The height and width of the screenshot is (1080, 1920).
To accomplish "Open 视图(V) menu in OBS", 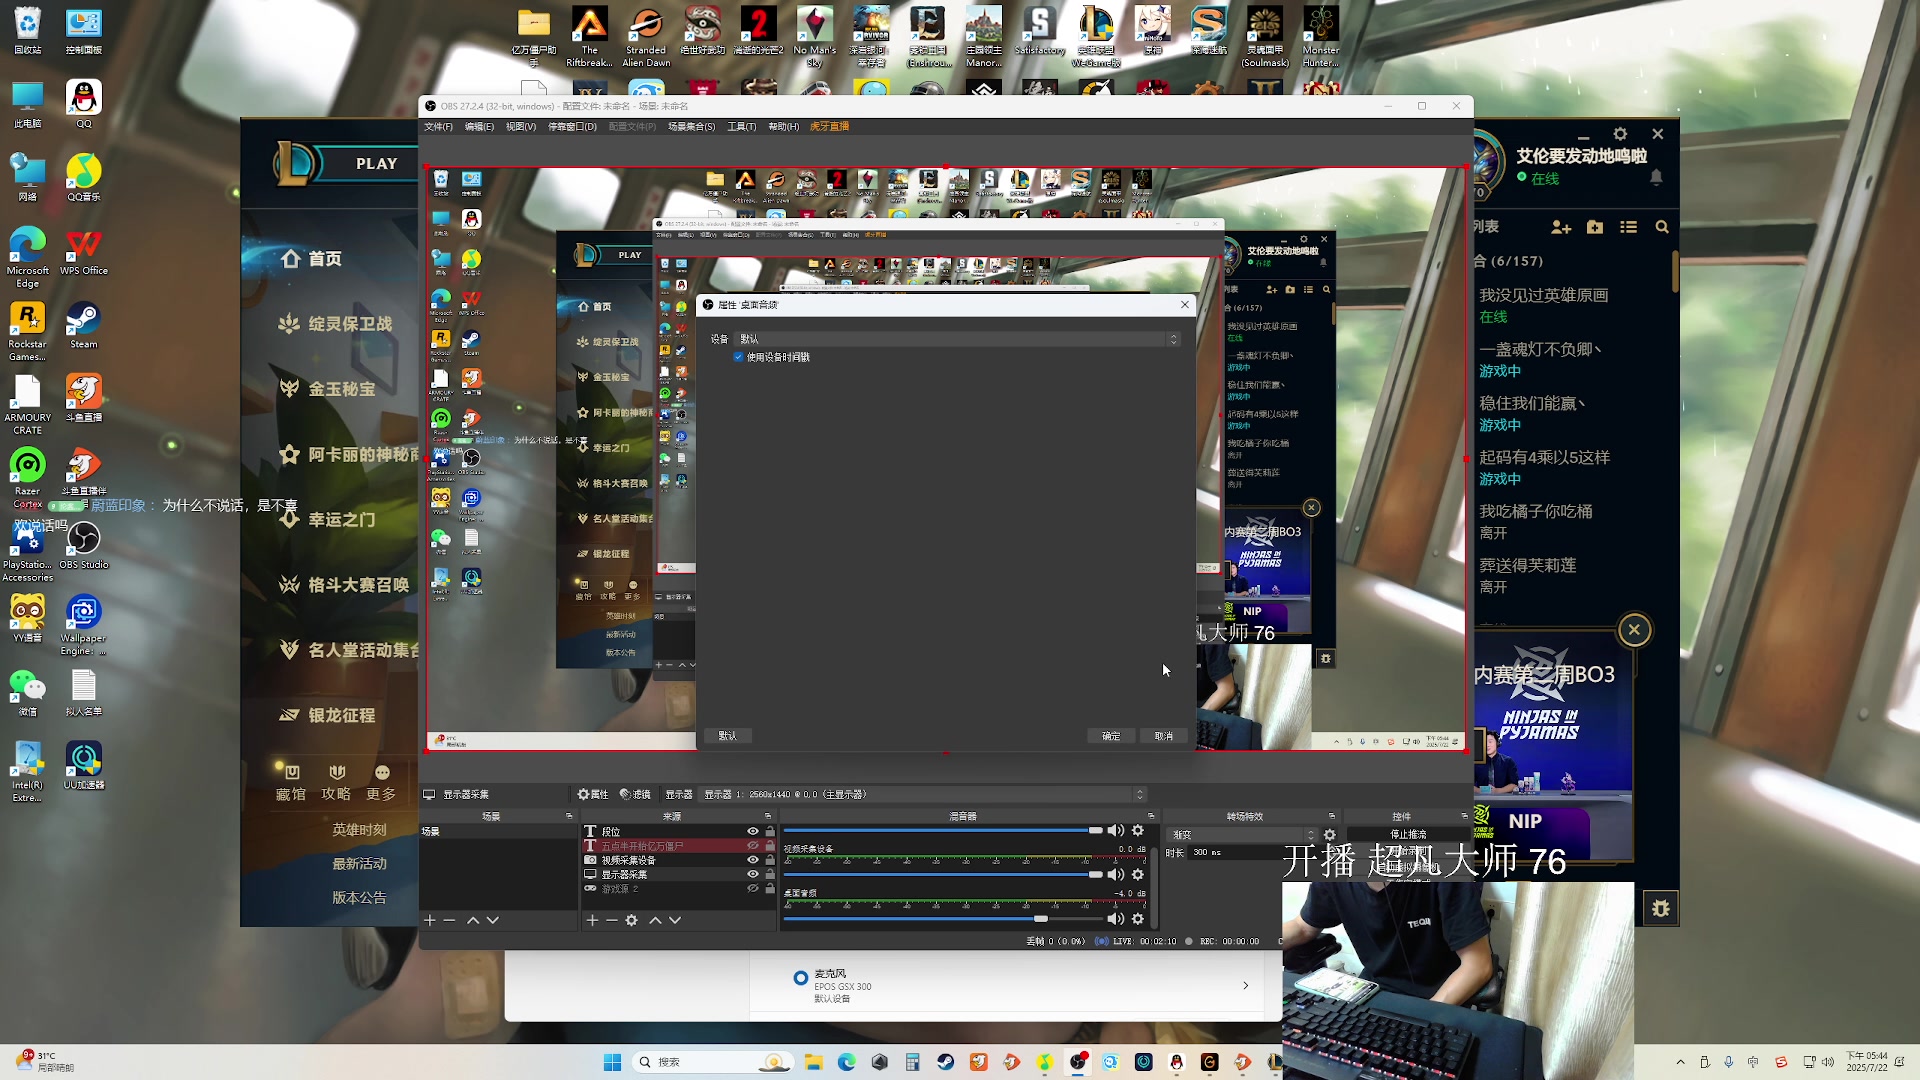I will tap(521, 127).
